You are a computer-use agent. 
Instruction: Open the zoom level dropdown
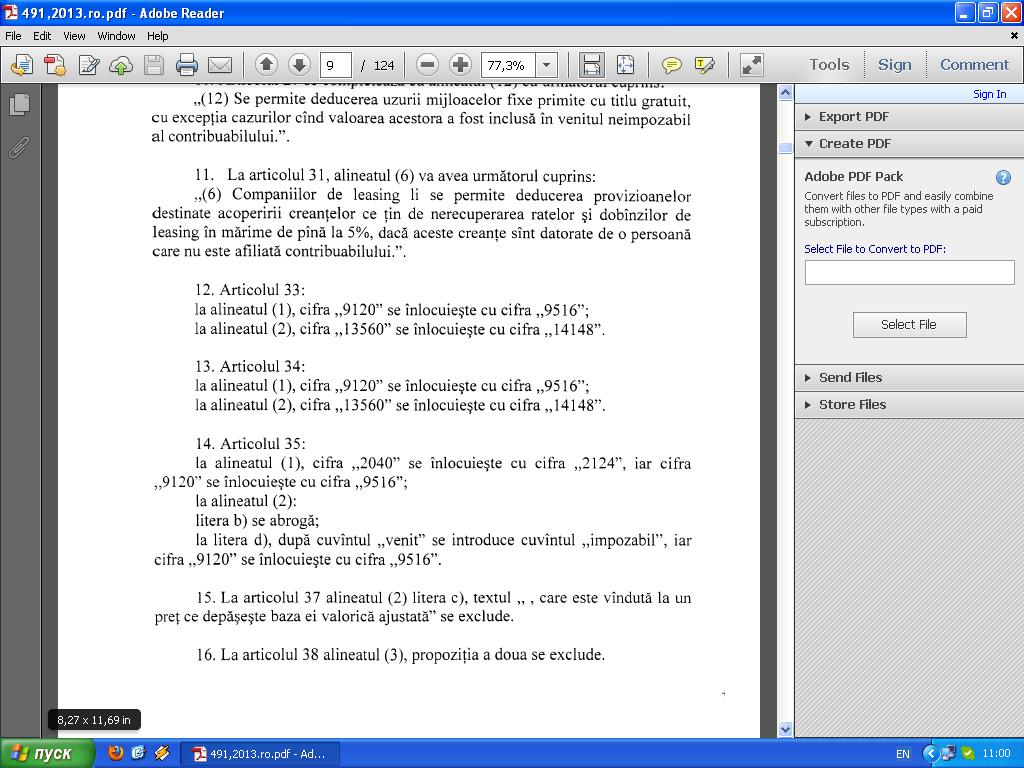pos(547,65)
